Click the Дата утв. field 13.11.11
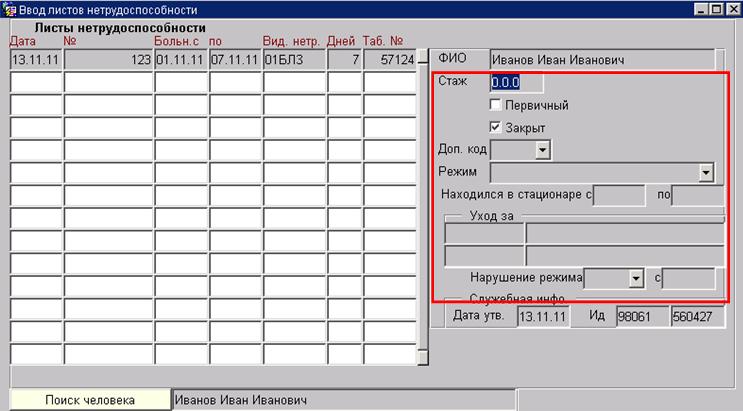The image size is (743, 411). 543,316
